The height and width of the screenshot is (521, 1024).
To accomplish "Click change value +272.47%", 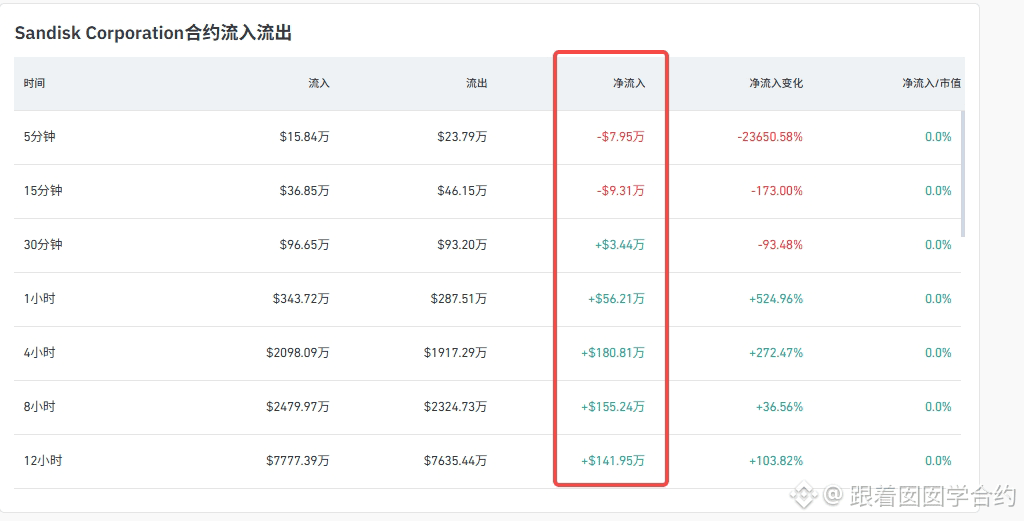I will point(776,353).
